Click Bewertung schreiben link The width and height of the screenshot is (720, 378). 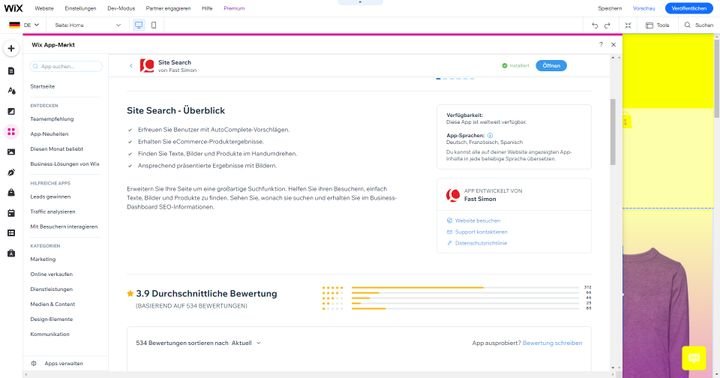[x=552, y=343]
